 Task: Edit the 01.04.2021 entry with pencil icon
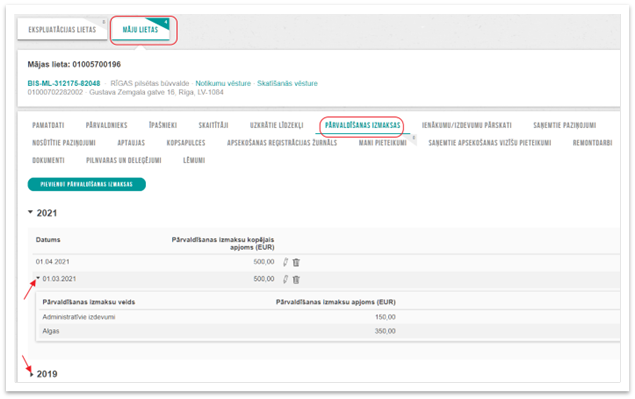[286, 262]
